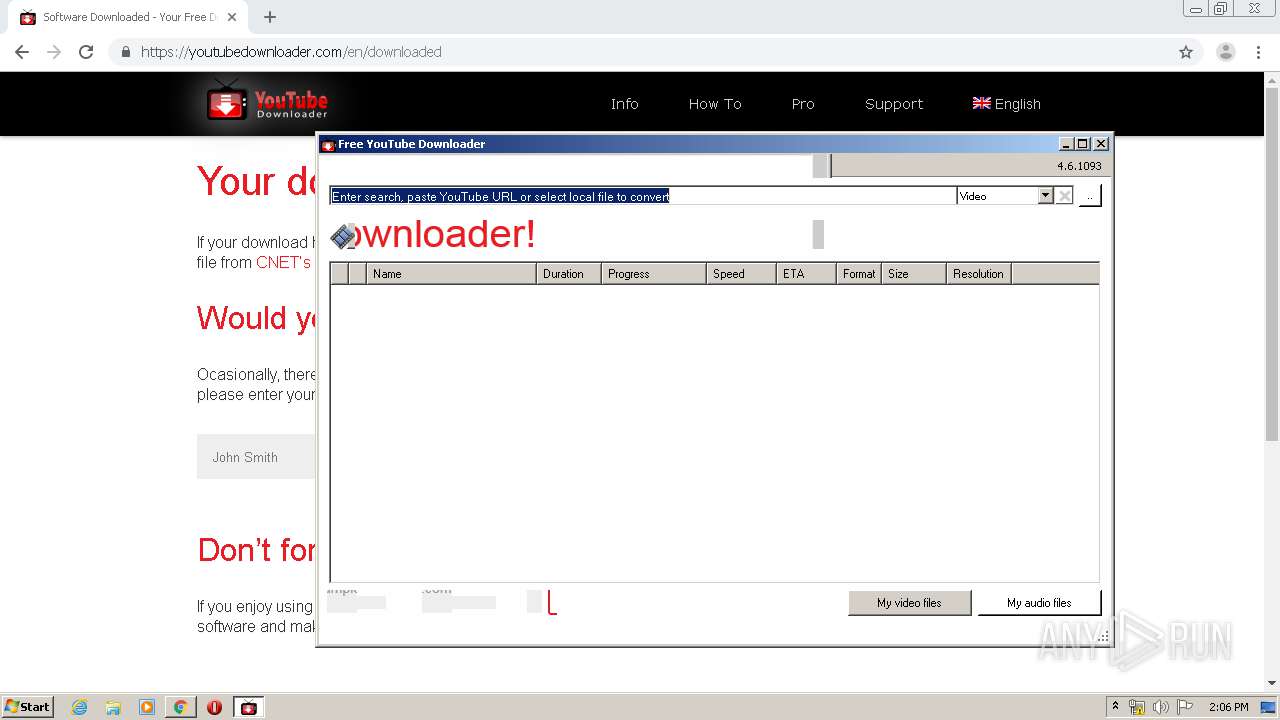1280x720 pixels.
Task: Launch Internet Explorer from taskbar
Action: [80, 707]
